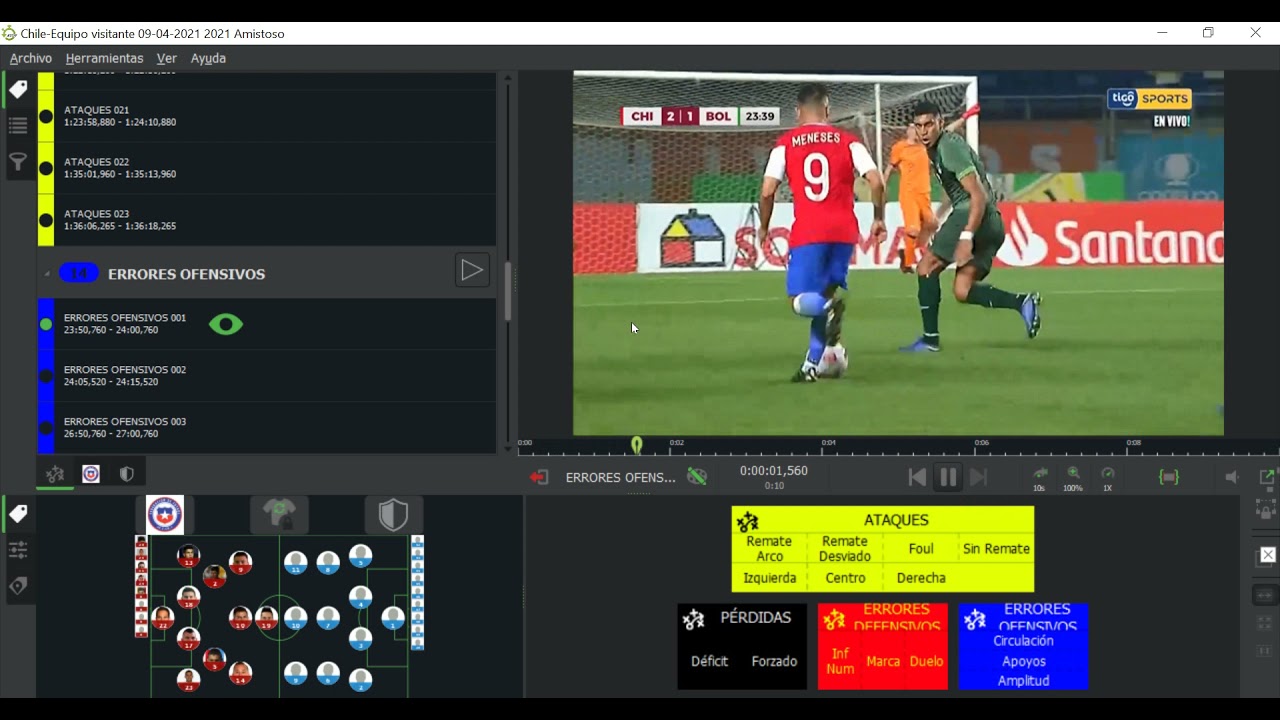The width and height of the screenshot is (1280, 720).
Task: Click the large rival shield button
Action: tap(393, 515)
